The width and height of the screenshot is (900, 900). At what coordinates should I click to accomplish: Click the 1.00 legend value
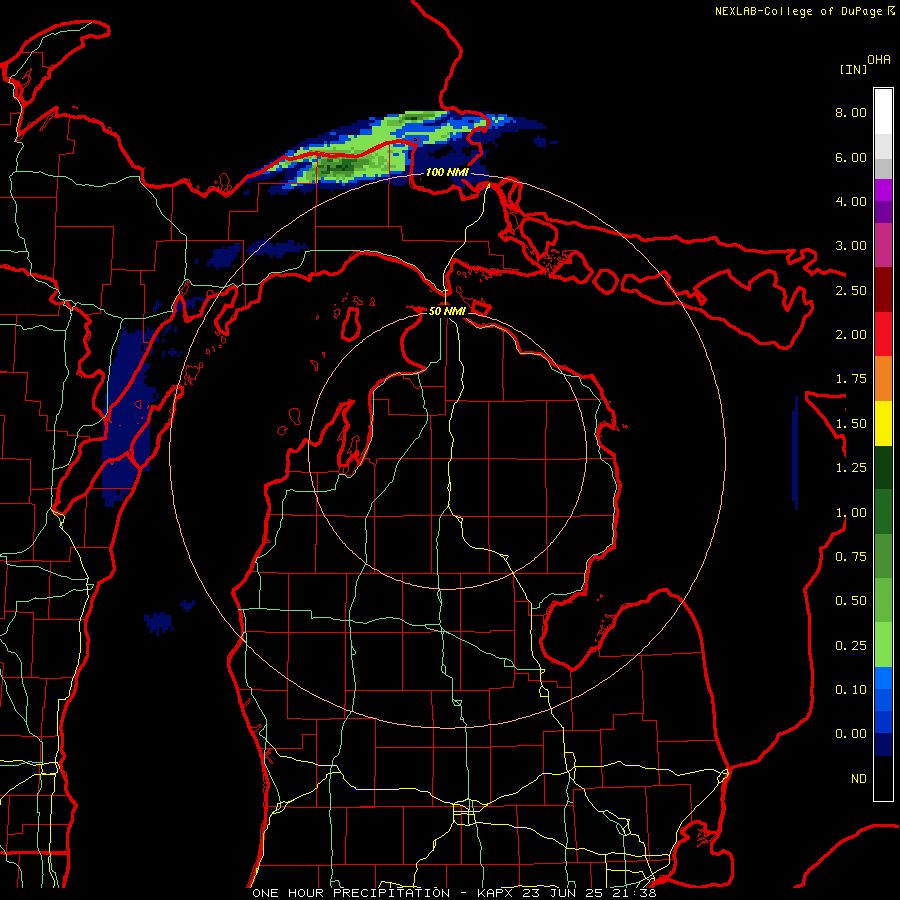click(x=850, y=513)
